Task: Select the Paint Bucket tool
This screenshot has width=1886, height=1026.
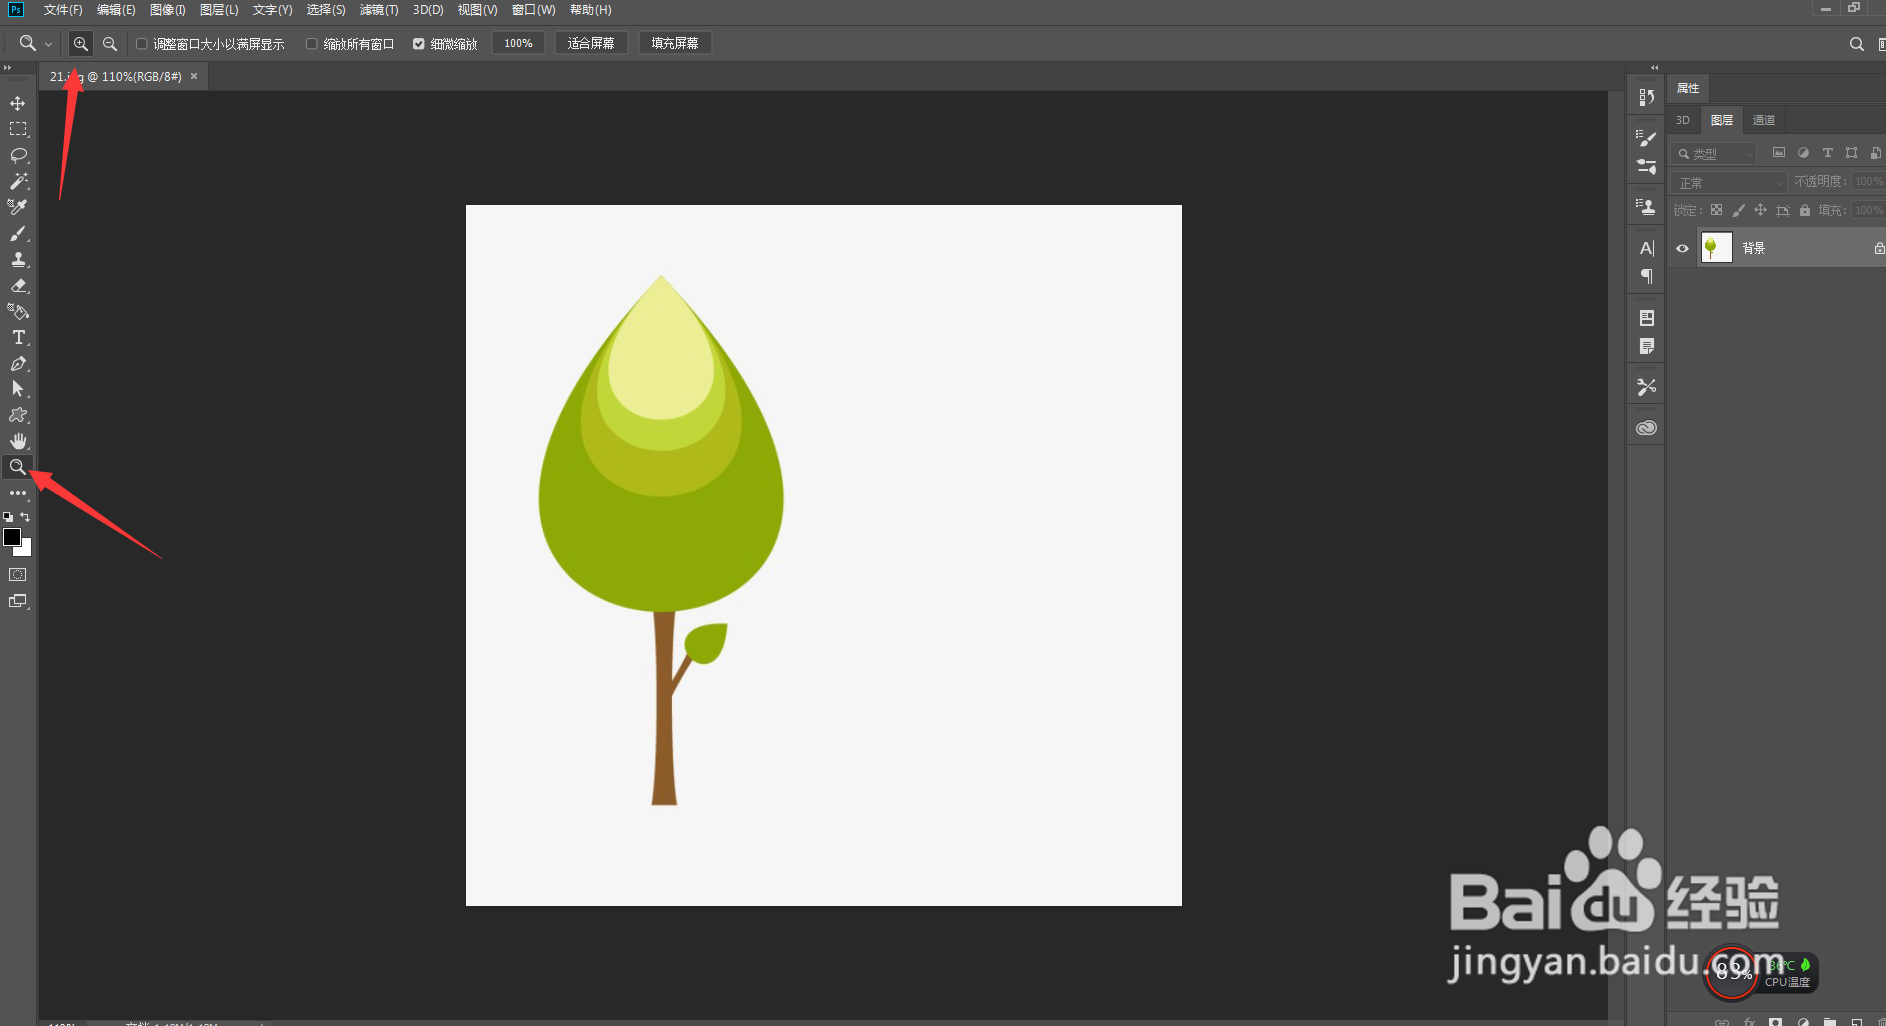Action: pyautogui.click(x=18, y=311)
